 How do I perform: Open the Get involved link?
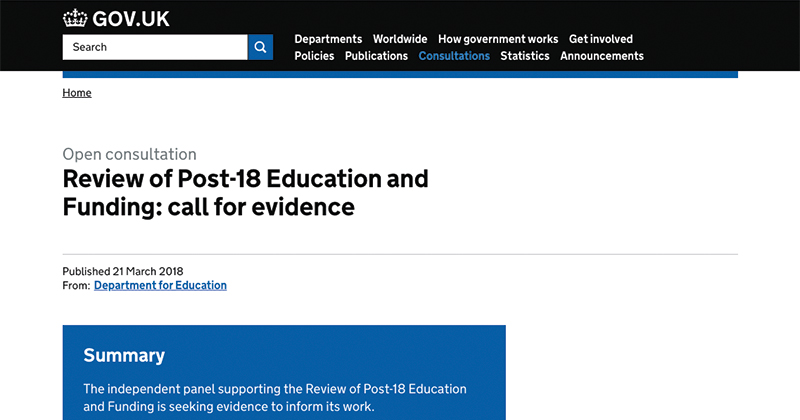[601, 39]
